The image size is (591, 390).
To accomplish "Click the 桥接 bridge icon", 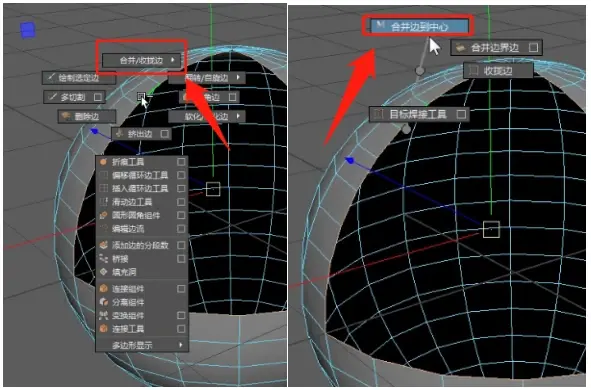I will [x=104, y=259].
